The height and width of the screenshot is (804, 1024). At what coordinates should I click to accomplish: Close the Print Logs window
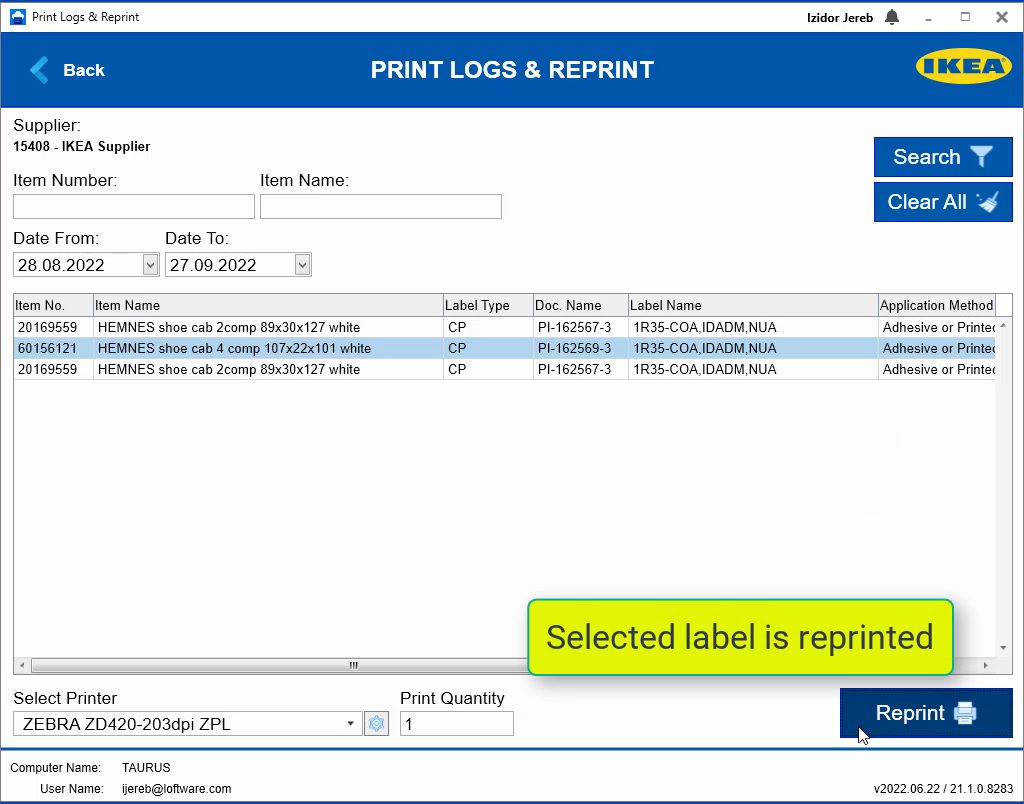(x=1002, y=17)
